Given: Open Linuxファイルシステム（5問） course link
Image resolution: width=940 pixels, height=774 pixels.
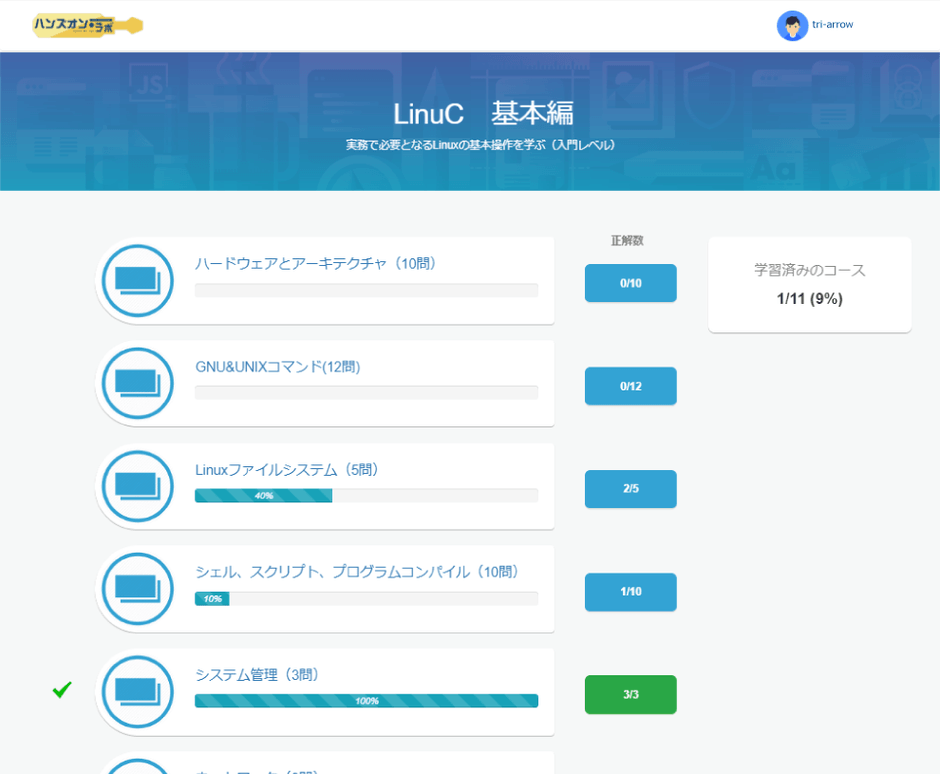Looking at the screenshot, I should click(286, 470).
